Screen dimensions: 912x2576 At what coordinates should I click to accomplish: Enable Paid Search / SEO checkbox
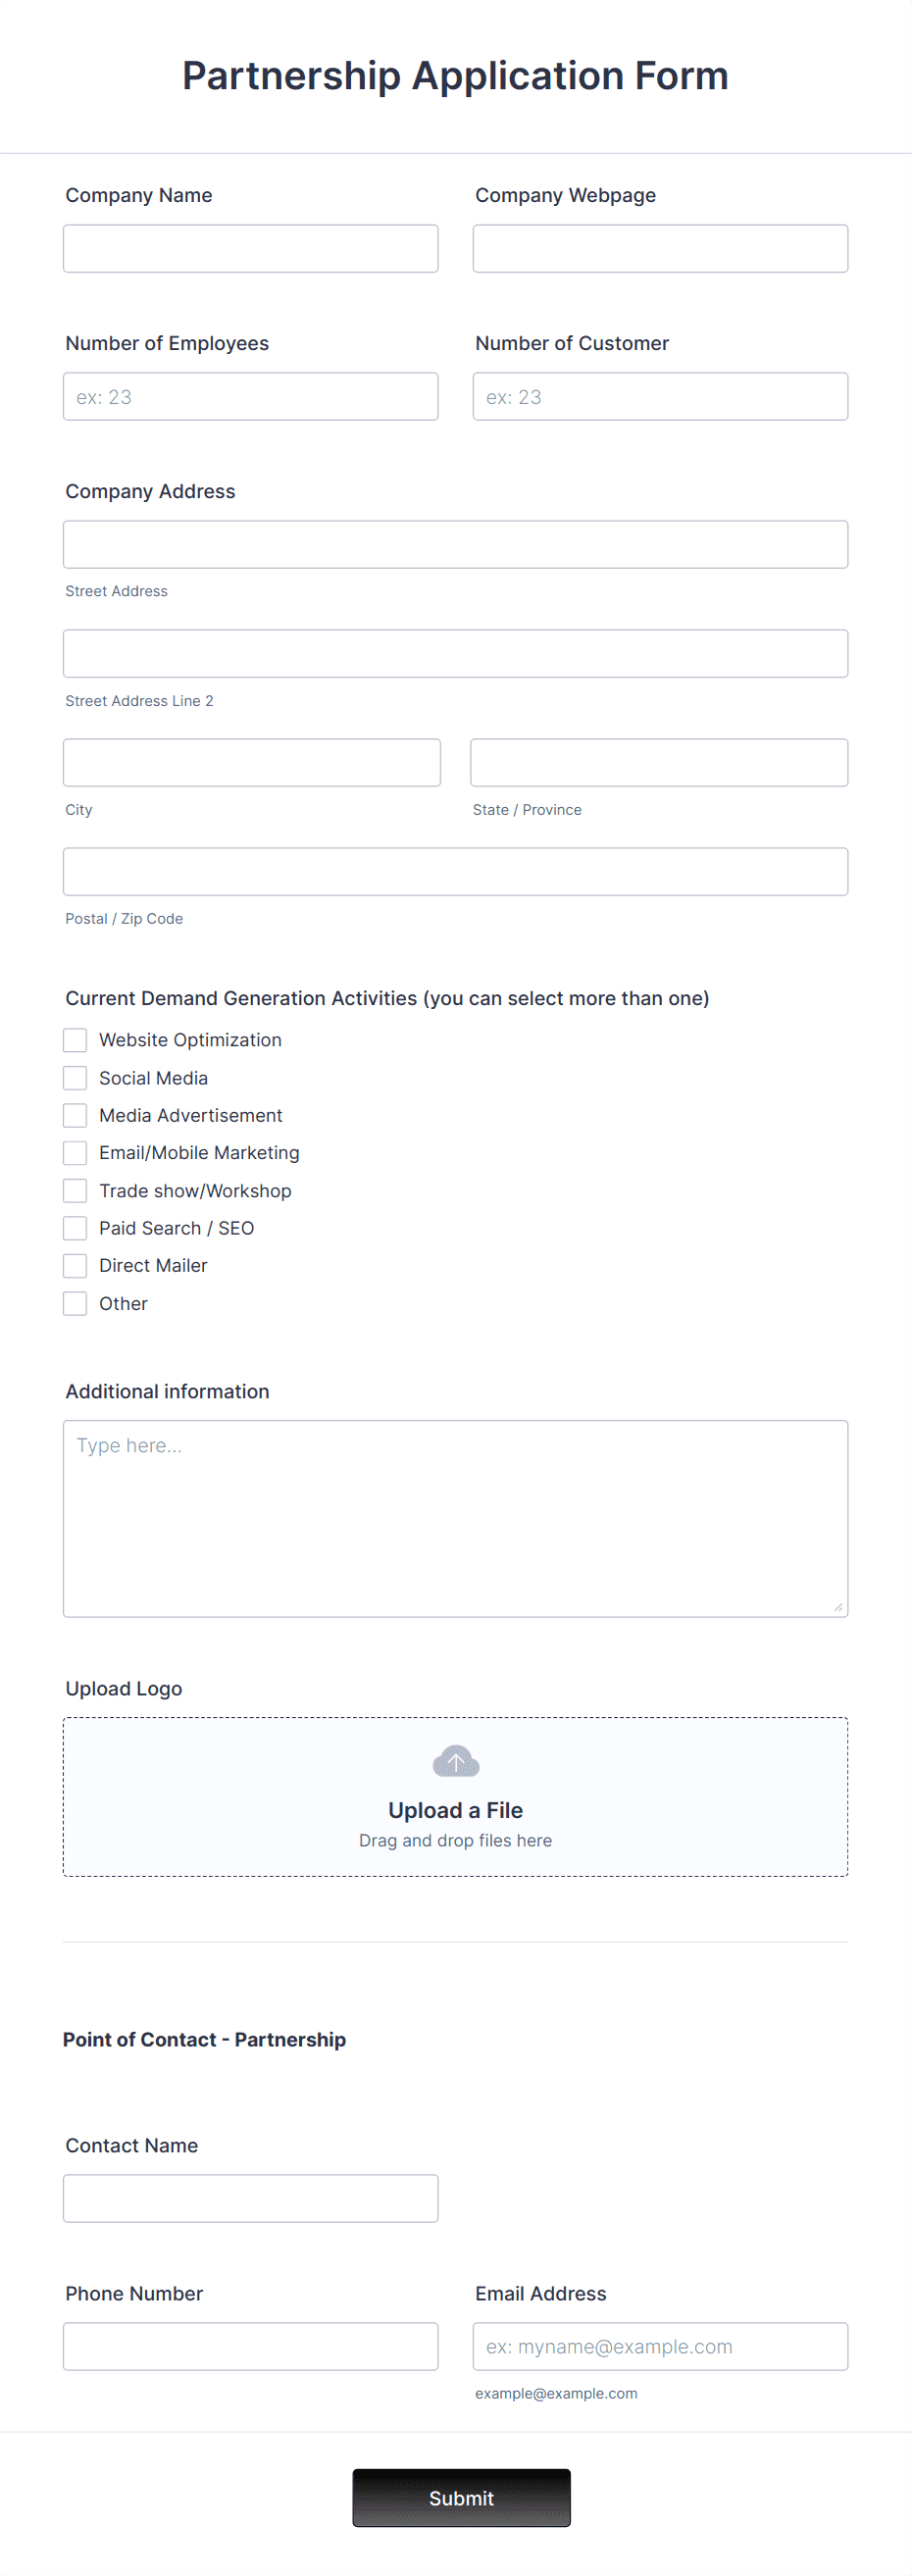[74, 1227]
